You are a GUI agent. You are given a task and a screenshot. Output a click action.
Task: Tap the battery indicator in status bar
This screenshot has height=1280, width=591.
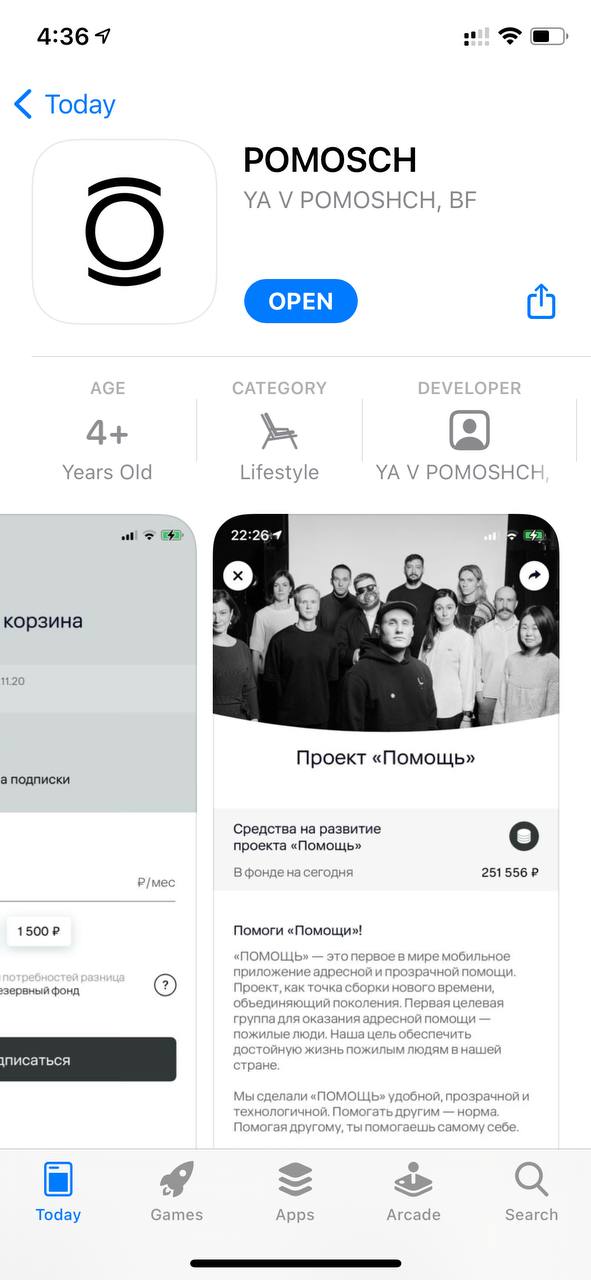pos(548,37)
